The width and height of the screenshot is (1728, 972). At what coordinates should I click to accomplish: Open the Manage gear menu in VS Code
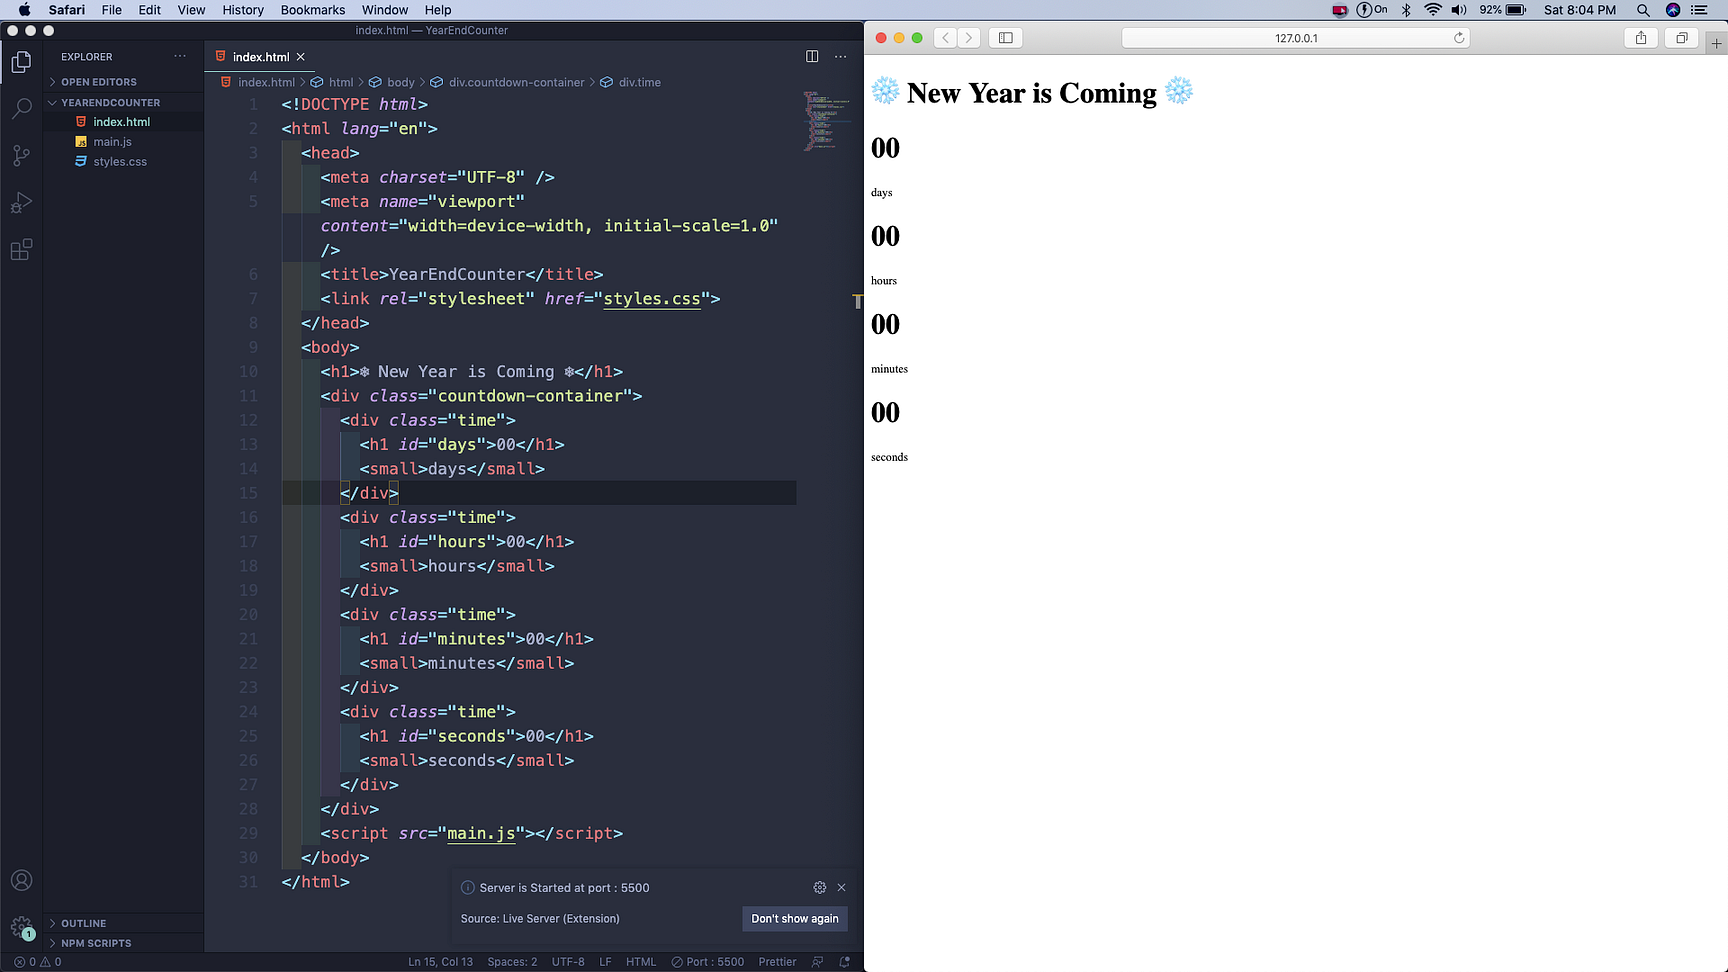21,927
